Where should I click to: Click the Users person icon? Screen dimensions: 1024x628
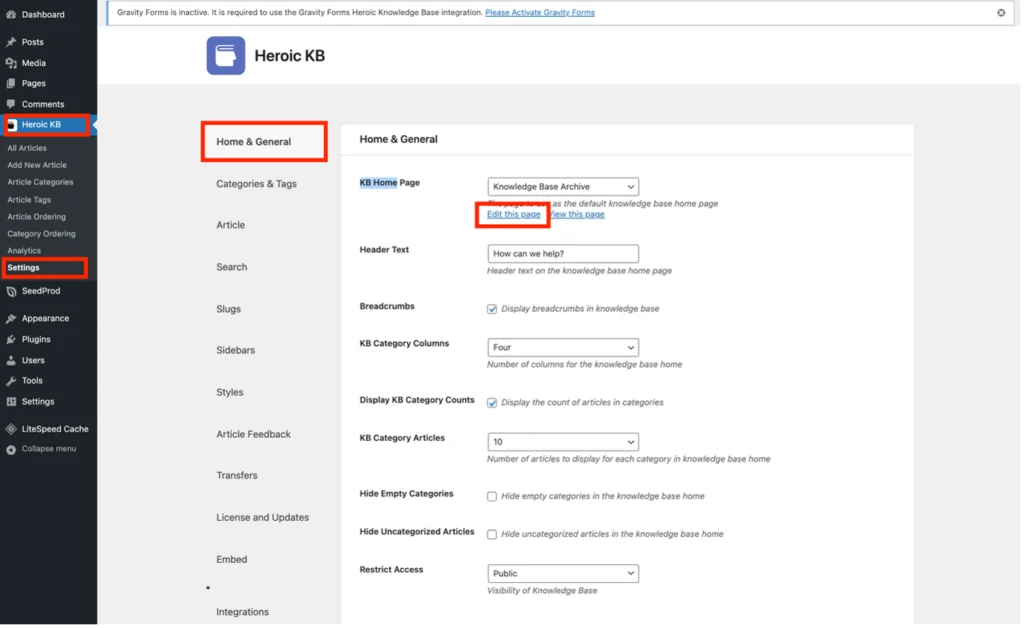point(11,361)
